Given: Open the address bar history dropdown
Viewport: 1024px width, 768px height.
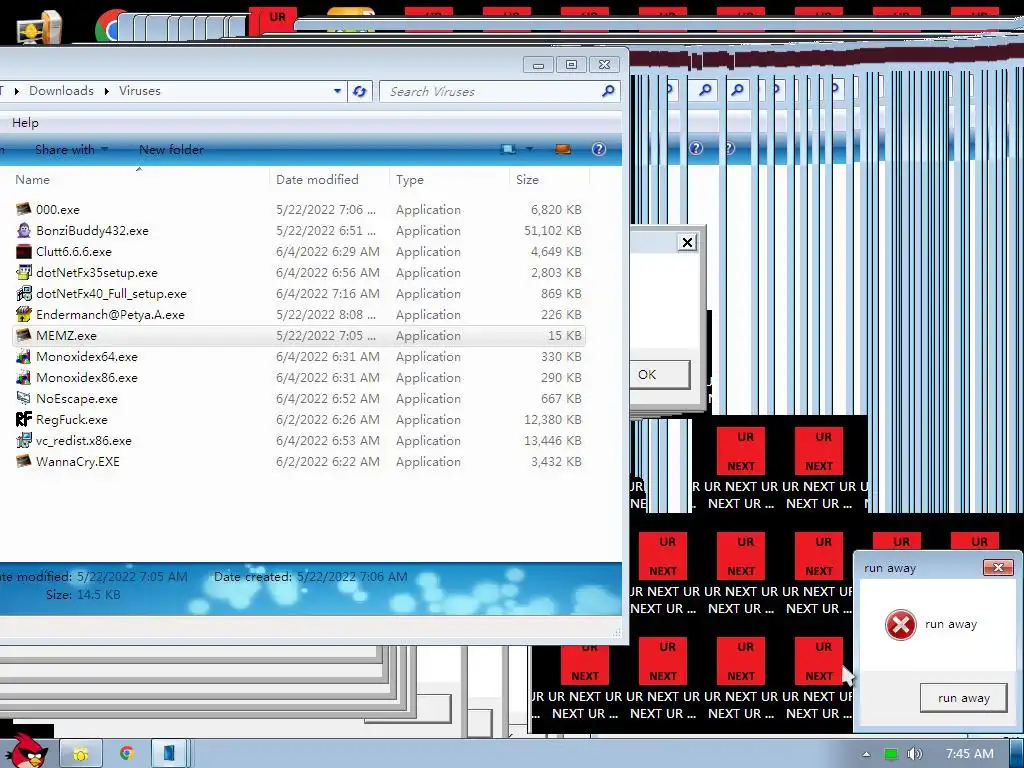Looking at the screenshot, I should tap(337, 91).
